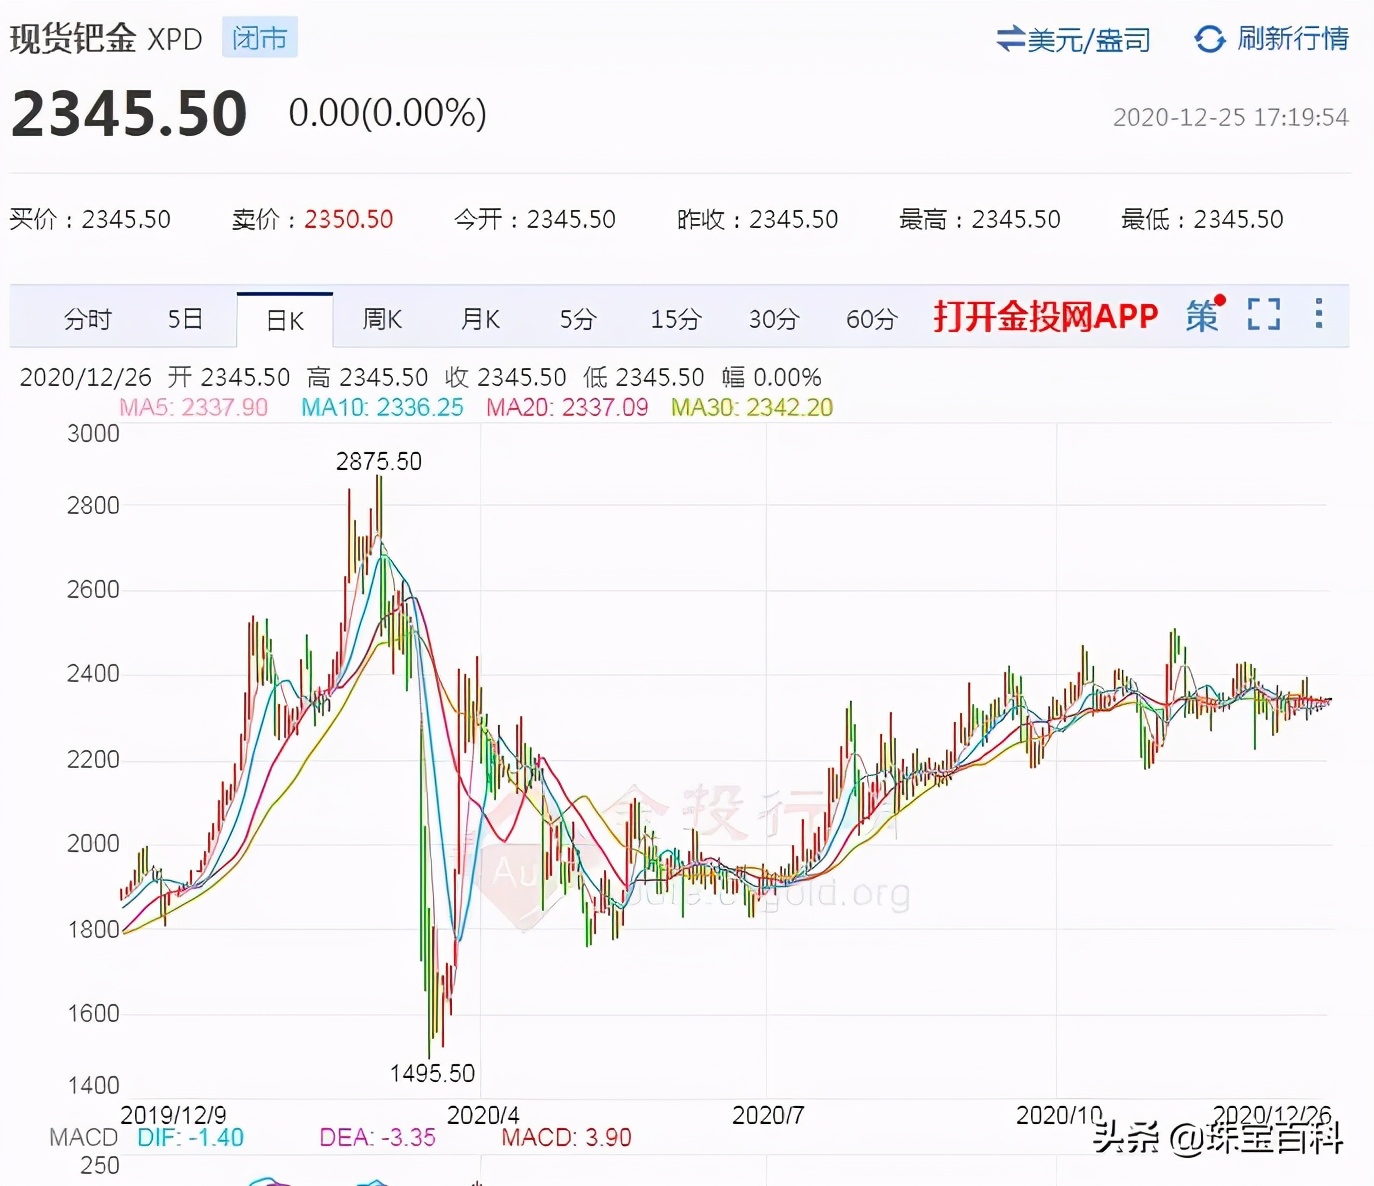Click the 闭市 market status badge
Image resolution: width=1374 pixels, height=1186 pixels.
(x=259, y=36)
